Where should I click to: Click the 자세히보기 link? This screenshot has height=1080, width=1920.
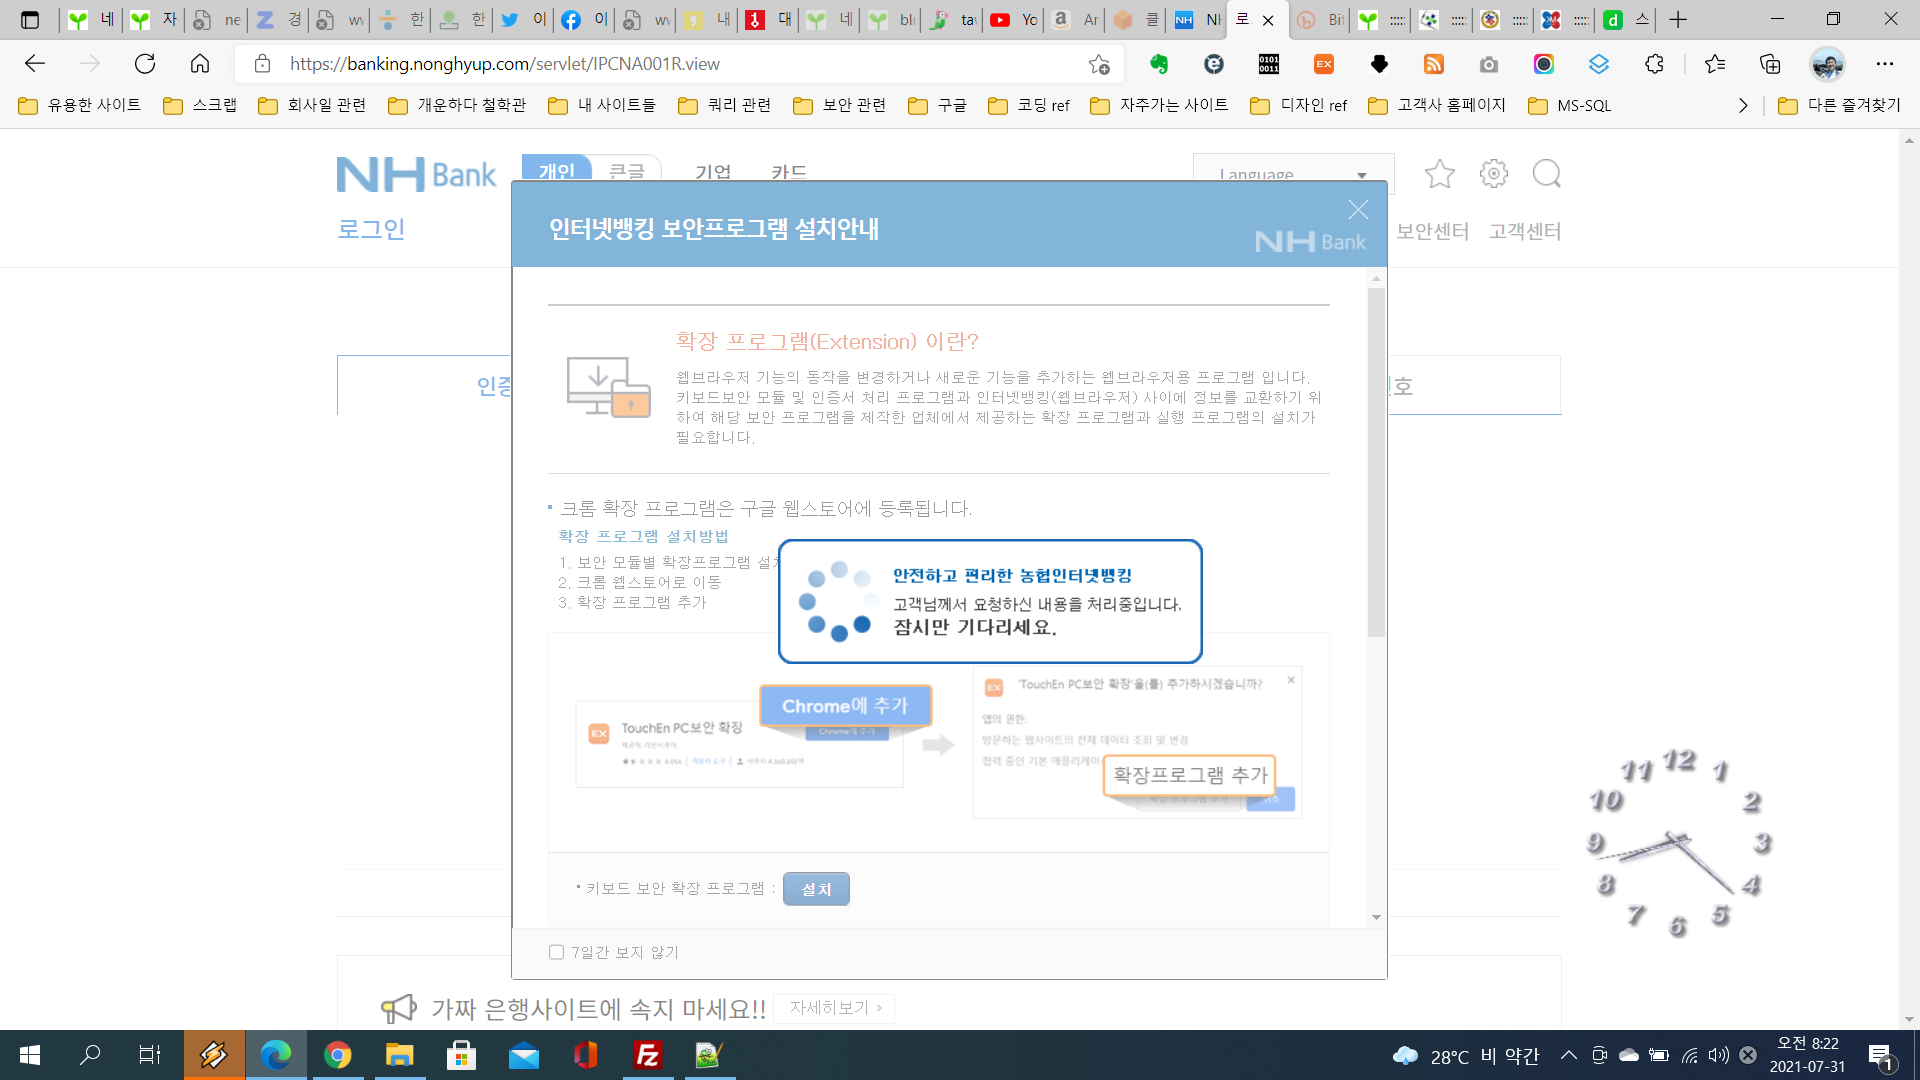[x=834, y=1007]
